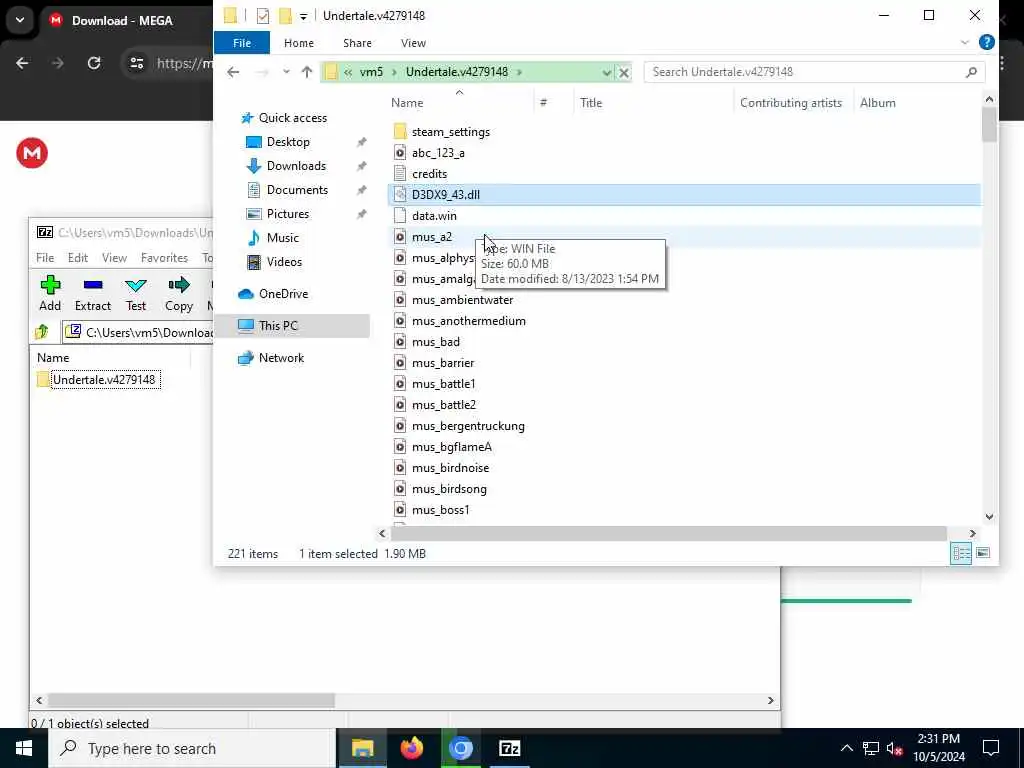Switch to the Home ribbon tab
The width and height of the screenshot is (1024, 768).
pos(298,43)
